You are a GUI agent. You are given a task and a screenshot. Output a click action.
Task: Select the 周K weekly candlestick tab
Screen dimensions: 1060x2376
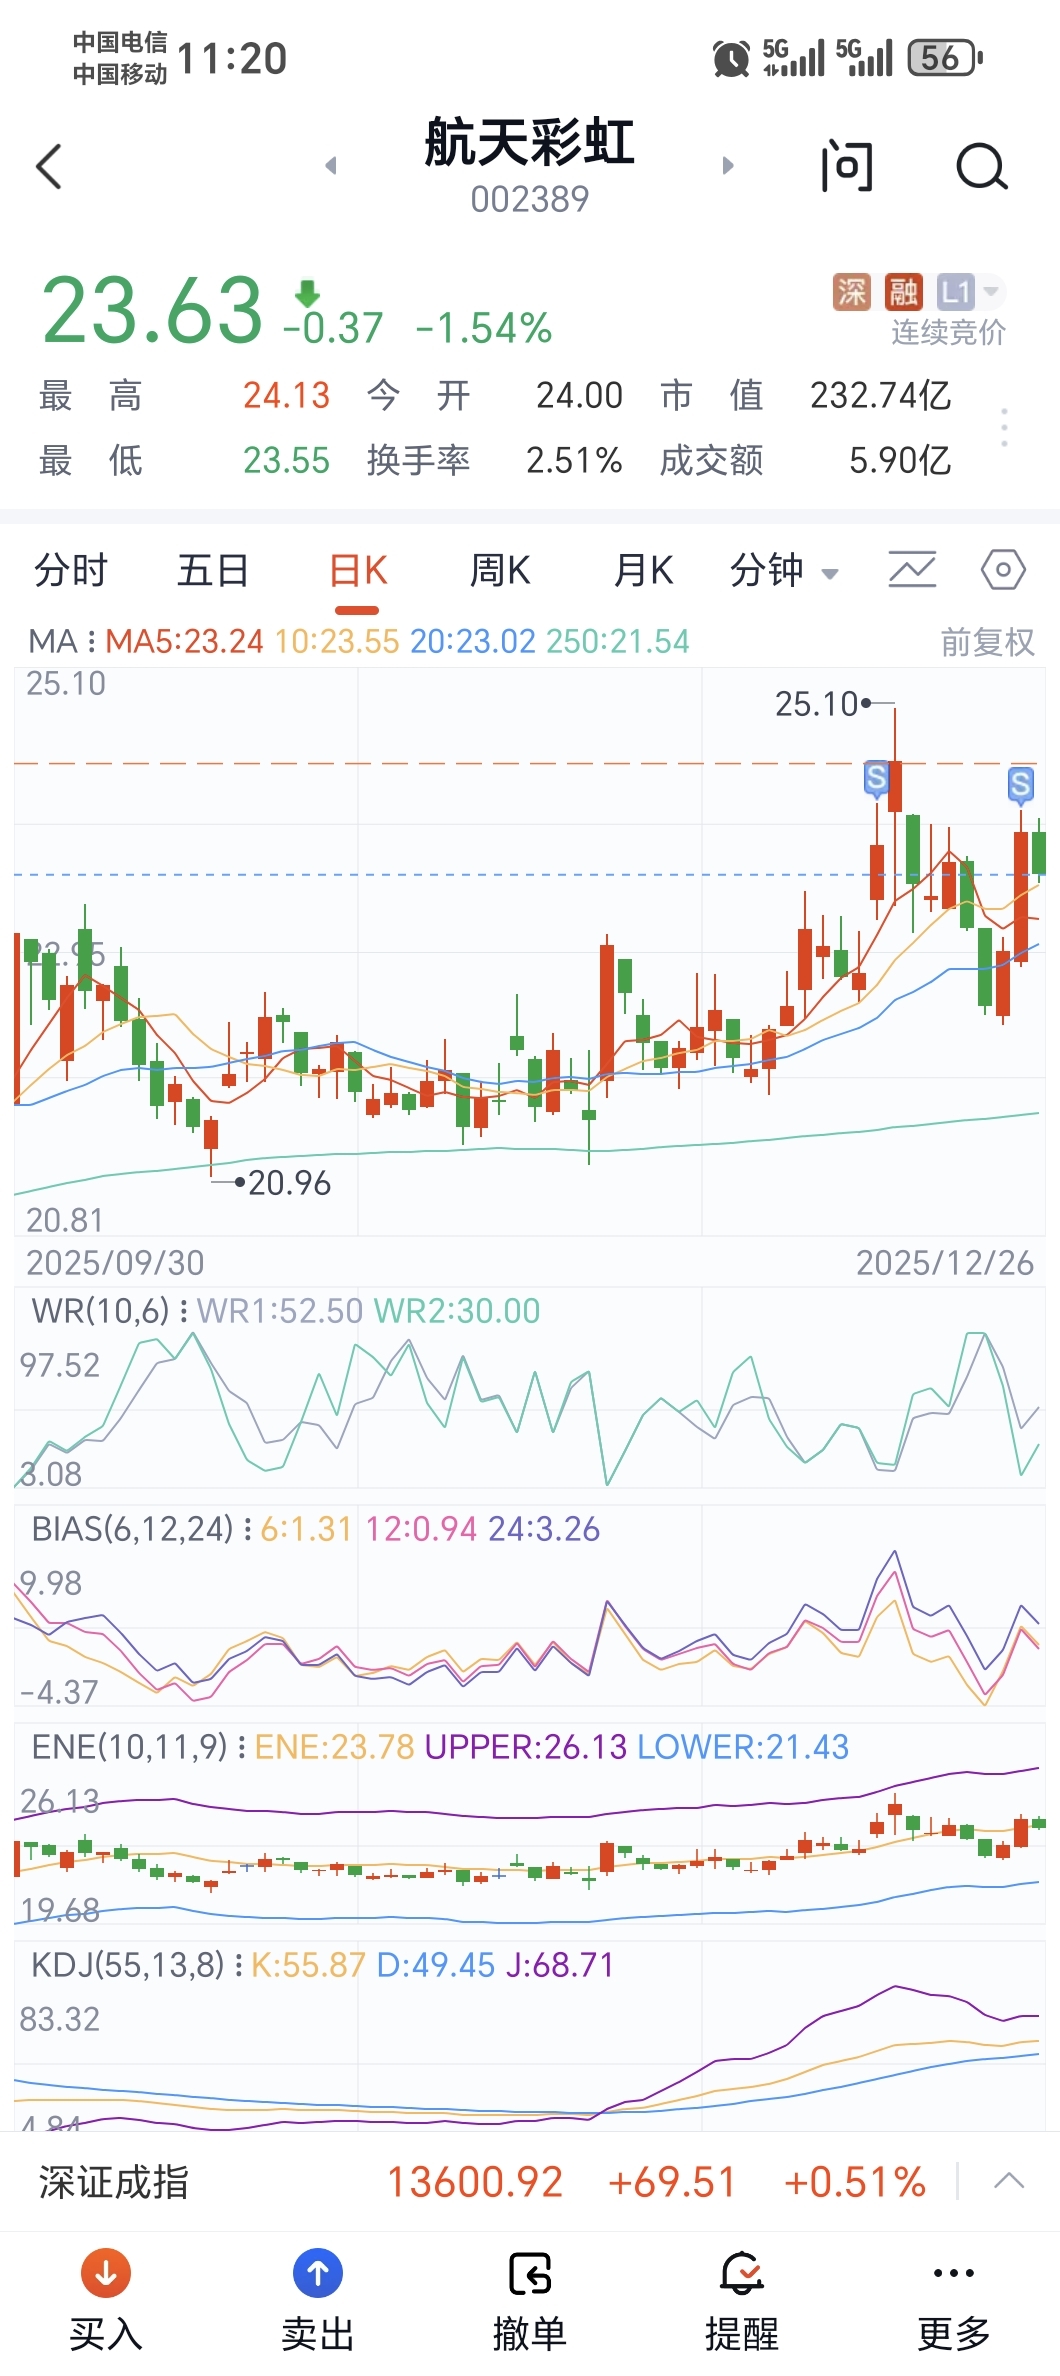[x=500, y=571]
